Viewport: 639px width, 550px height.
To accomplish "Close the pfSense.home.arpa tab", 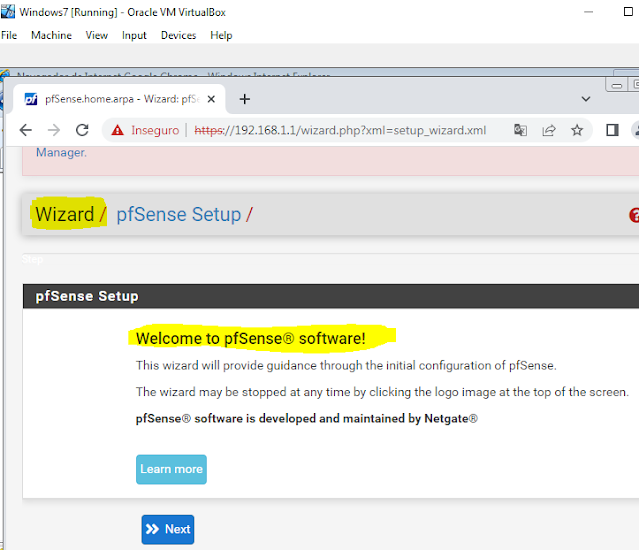I will point(211,99).
